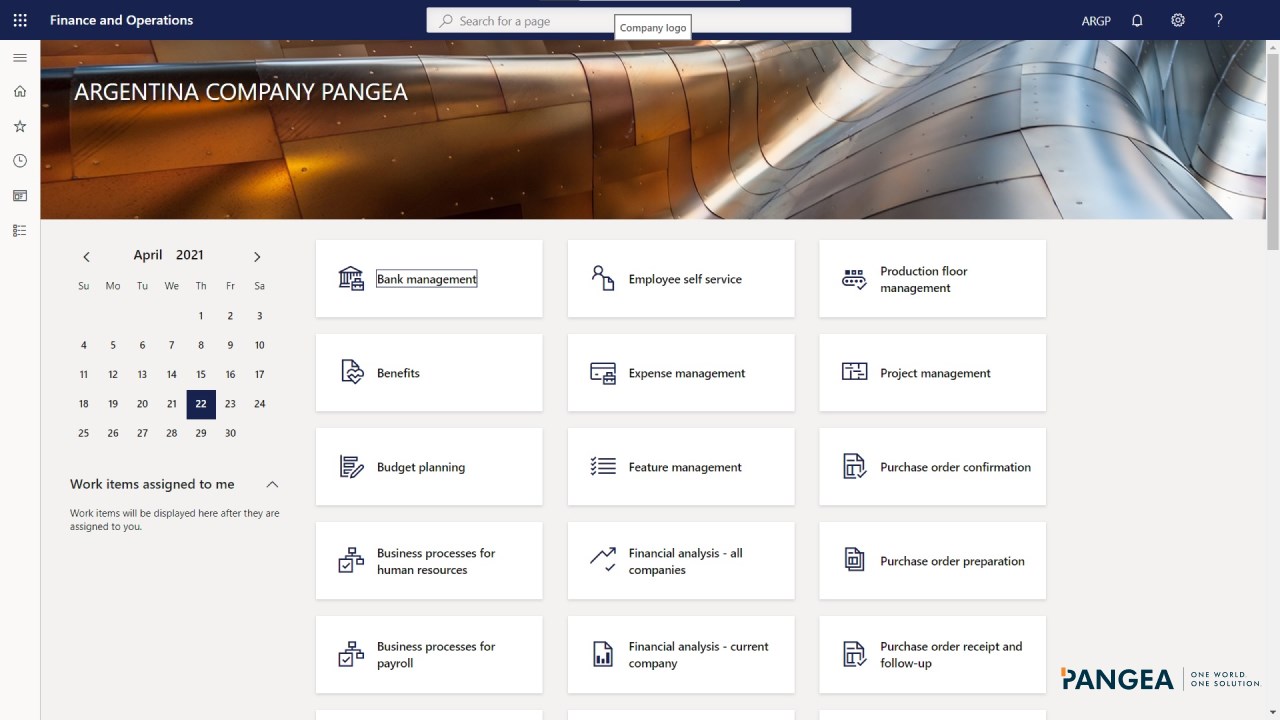Click the Bank management tile icon
The image size is (1280, 720).
pyautogui.click(x=351, y=279)
